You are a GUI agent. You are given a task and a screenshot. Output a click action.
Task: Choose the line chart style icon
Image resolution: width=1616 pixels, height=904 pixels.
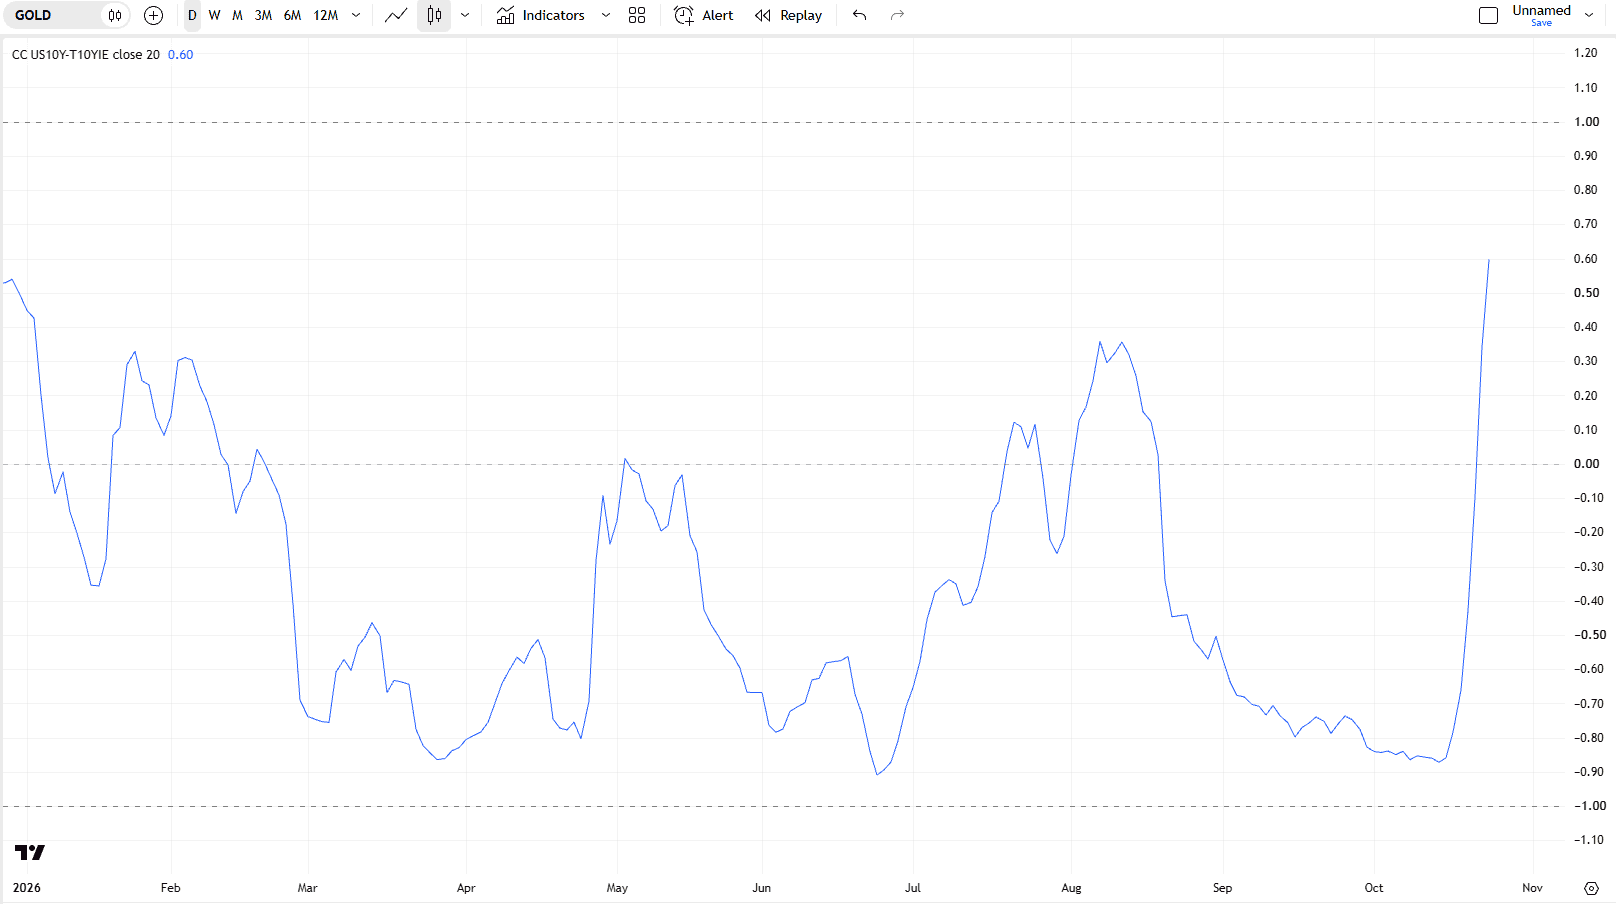(x=396, y=15)
